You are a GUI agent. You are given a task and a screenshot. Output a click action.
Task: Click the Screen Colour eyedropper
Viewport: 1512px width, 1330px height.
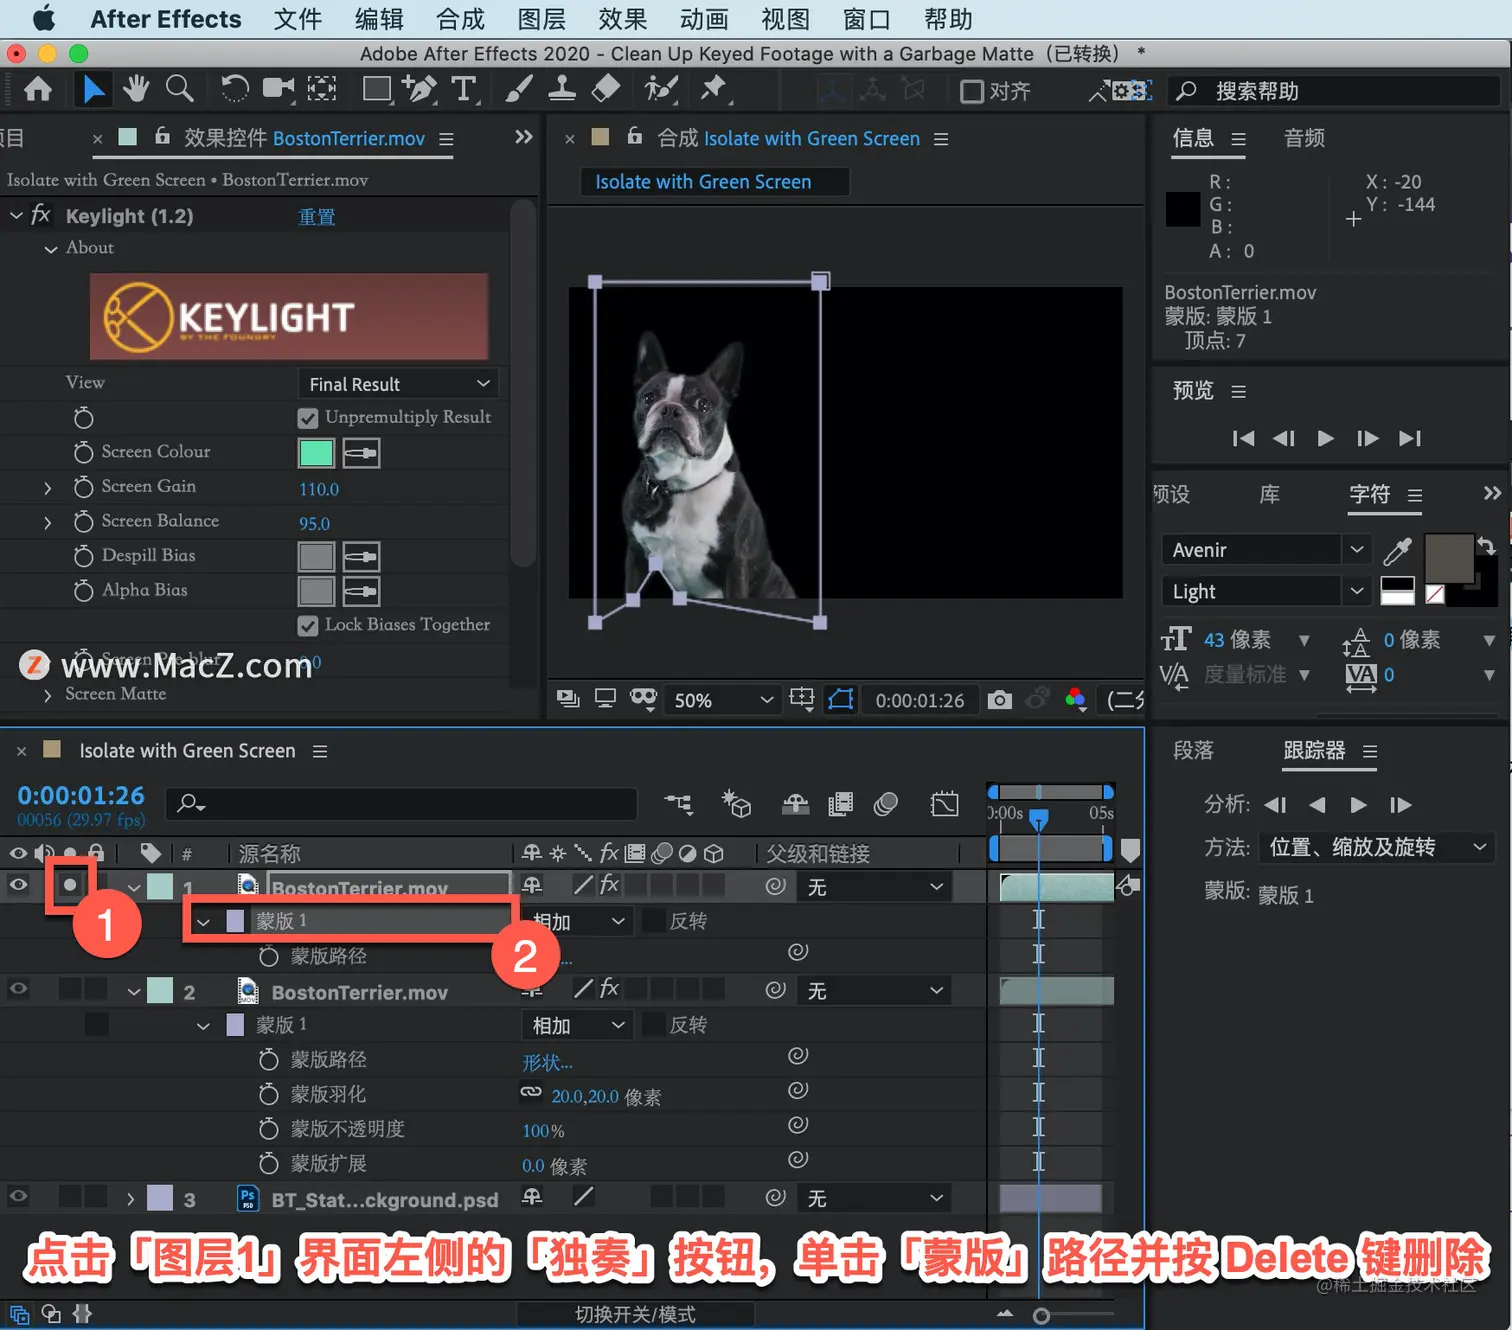pos(361,453)
